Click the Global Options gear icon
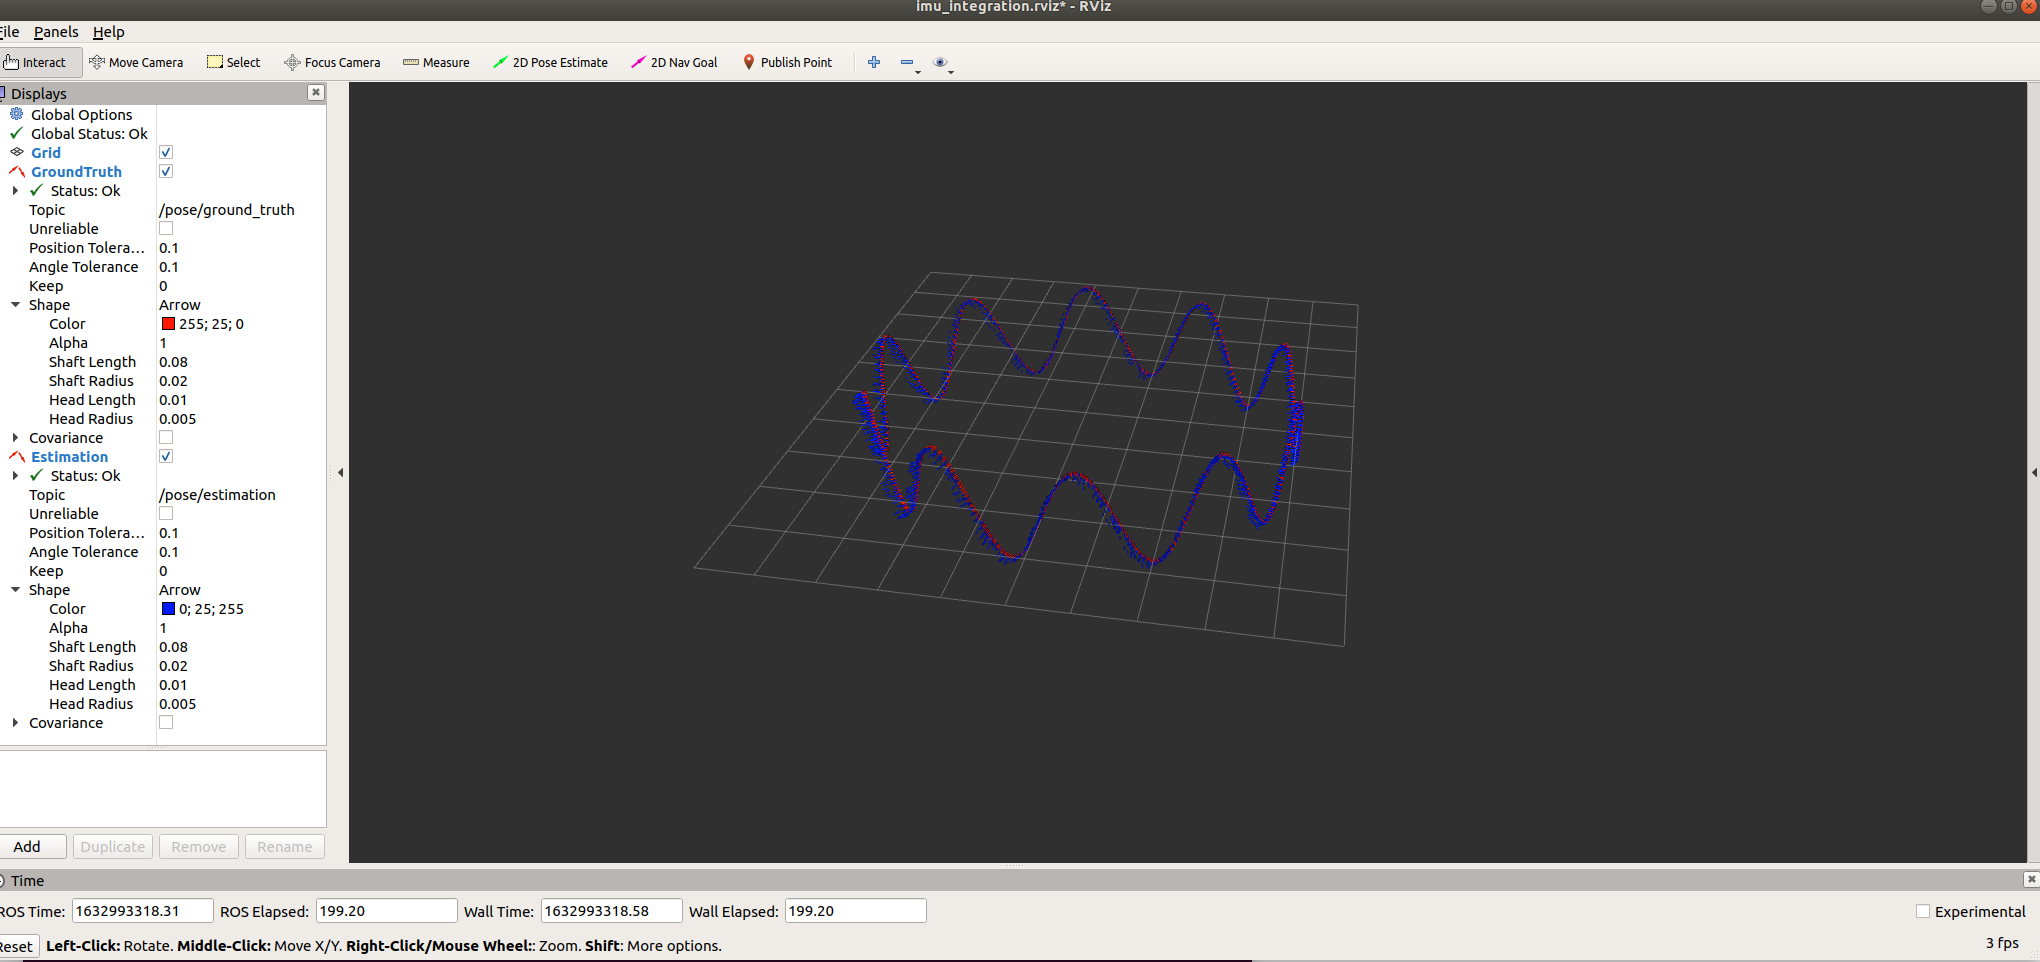 pos(17,114)
